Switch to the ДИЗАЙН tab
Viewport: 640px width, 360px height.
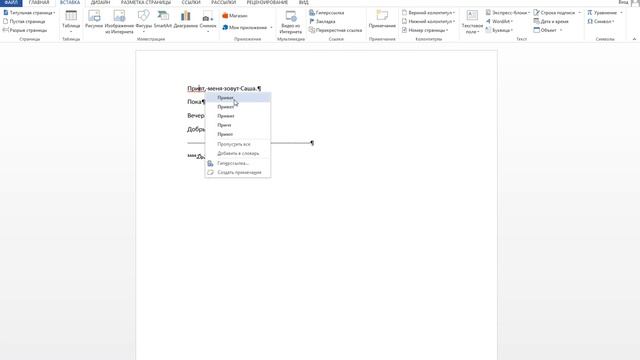point(100,2)
